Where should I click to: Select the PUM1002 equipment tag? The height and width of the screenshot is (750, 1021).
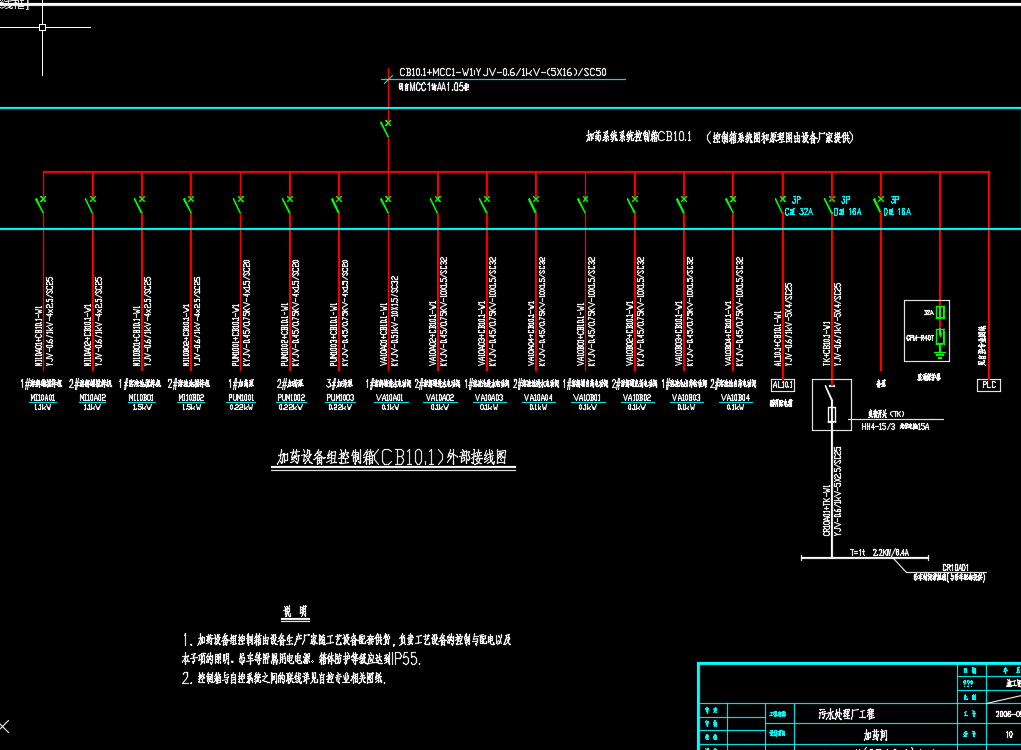pos(290,398)
